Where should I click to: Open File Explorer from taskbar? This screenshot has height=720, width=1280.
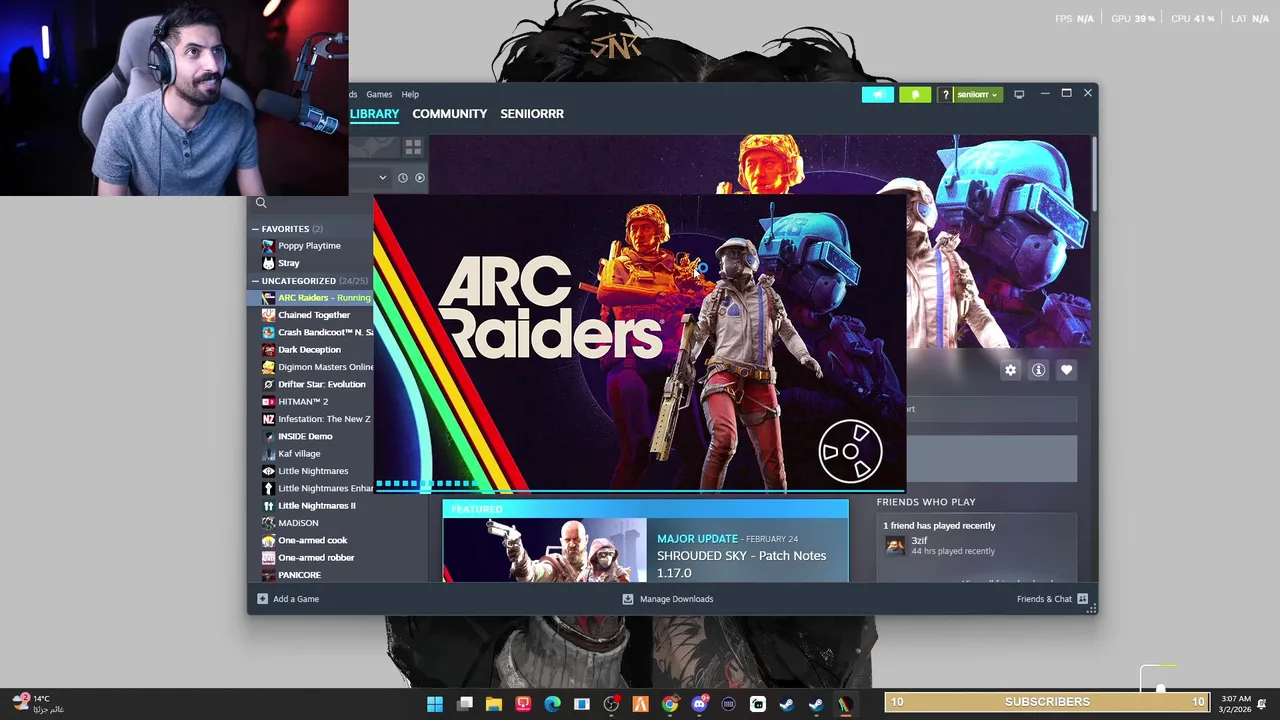pyautogui.click(x=494, y=704)
